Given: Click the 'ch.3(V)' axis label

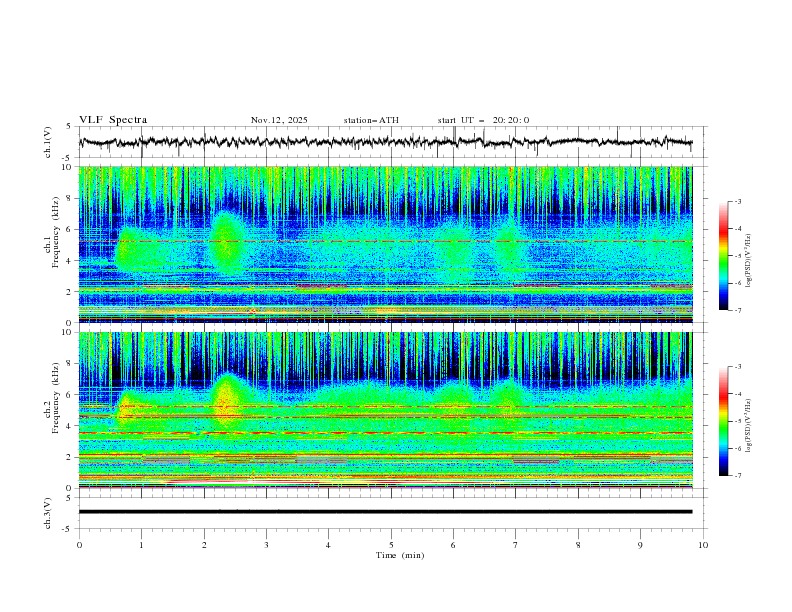Looking at the screenshot, I should pos(48,514).
